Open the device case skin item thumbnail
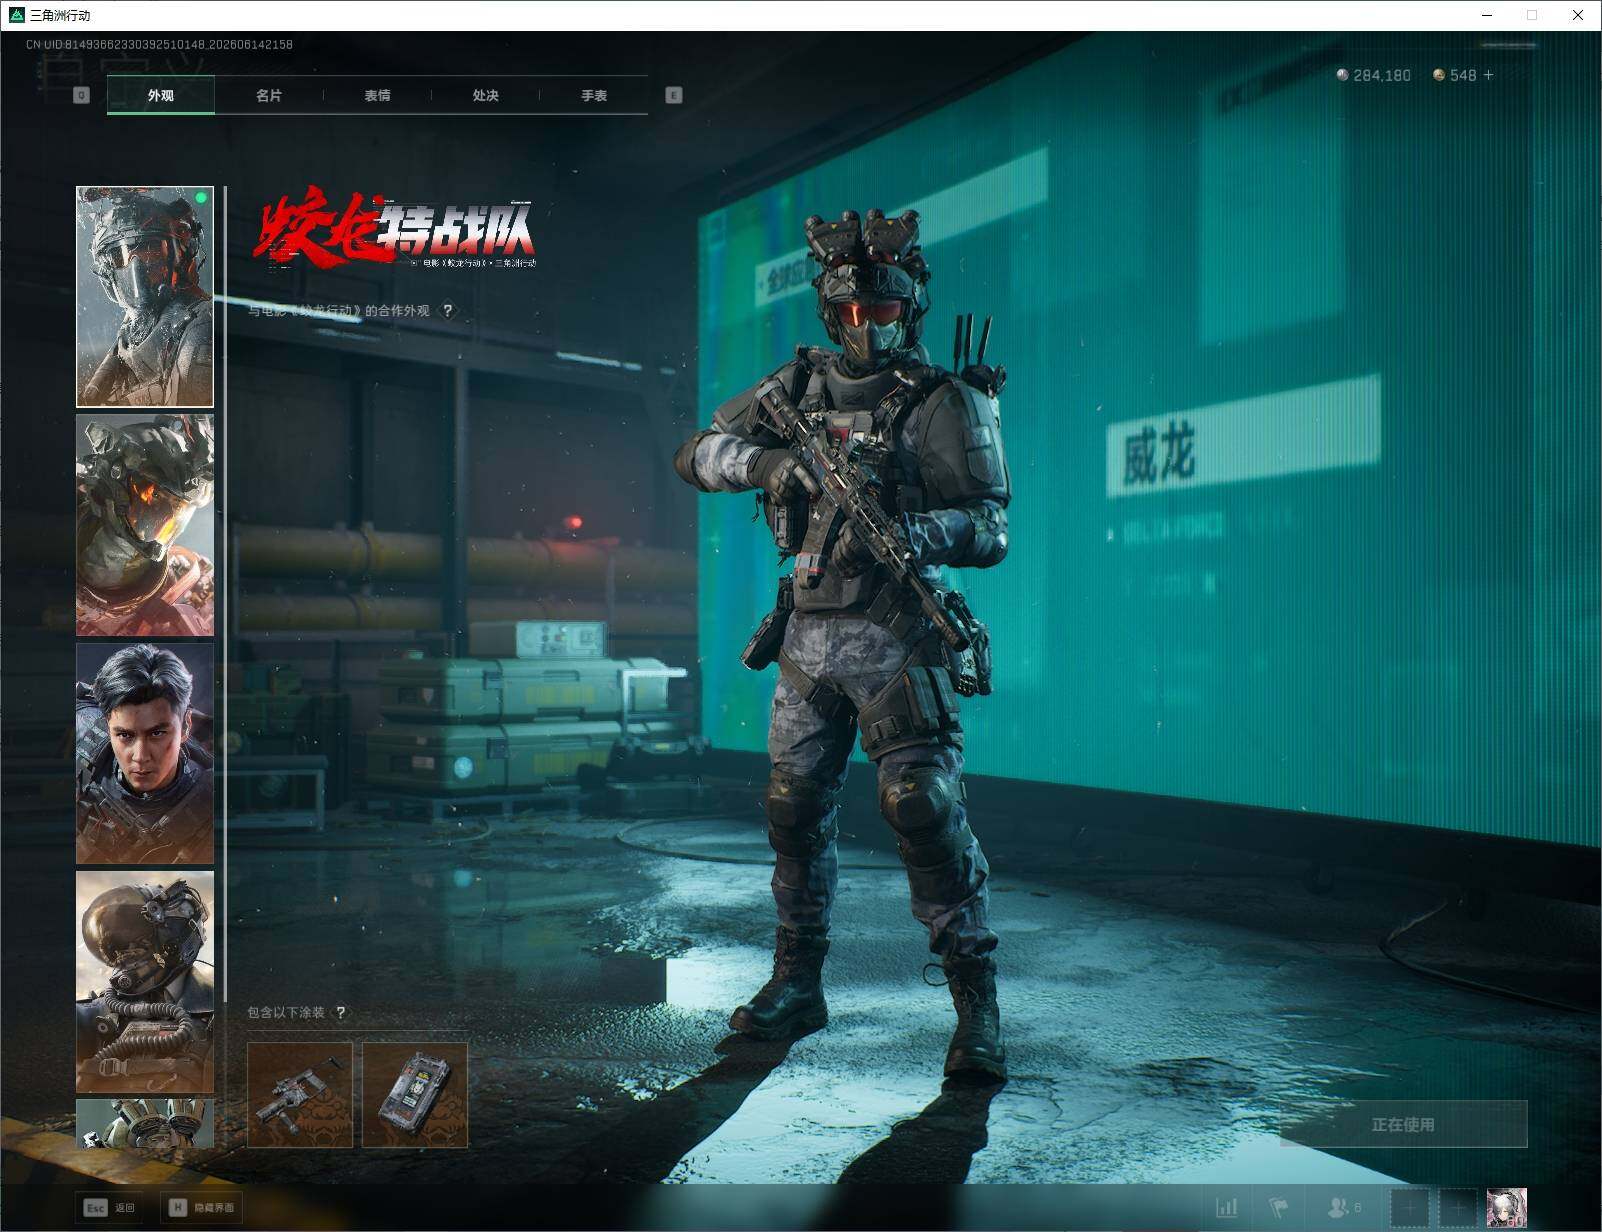Screen dimensions: 1602x1232 (x=415, y=1095)
